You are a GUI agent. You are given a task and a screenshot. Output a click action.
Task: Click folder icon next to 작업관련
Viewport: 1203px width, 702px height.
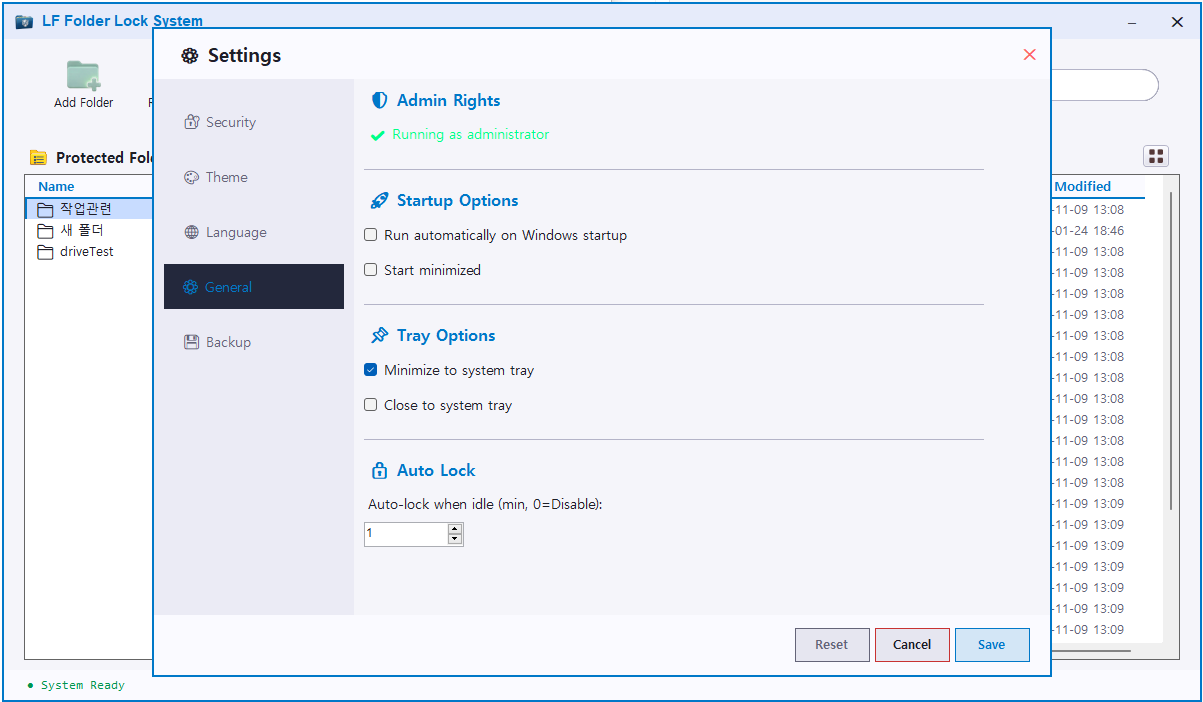coord(45,209)
